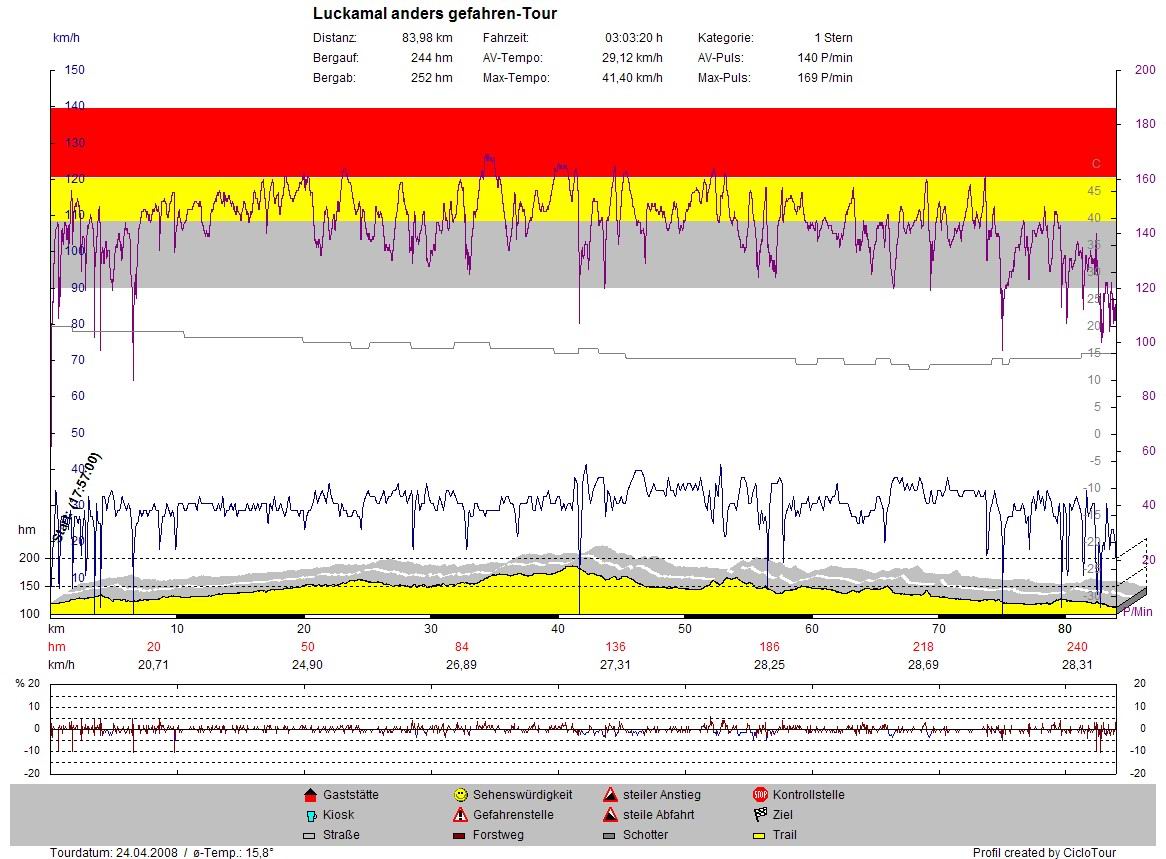The width and height of the screenshot is (1166, 859).
Task: Click the dark red Forstweg swatch
Action: click(x=460, y=836)
